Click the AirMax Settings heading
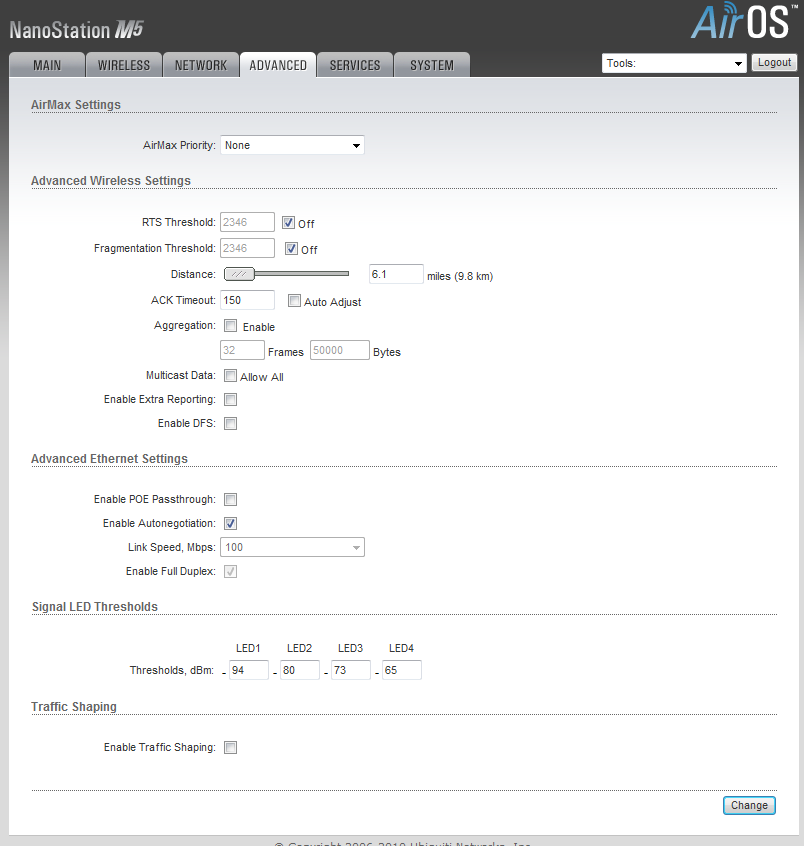 coord(76,105)
